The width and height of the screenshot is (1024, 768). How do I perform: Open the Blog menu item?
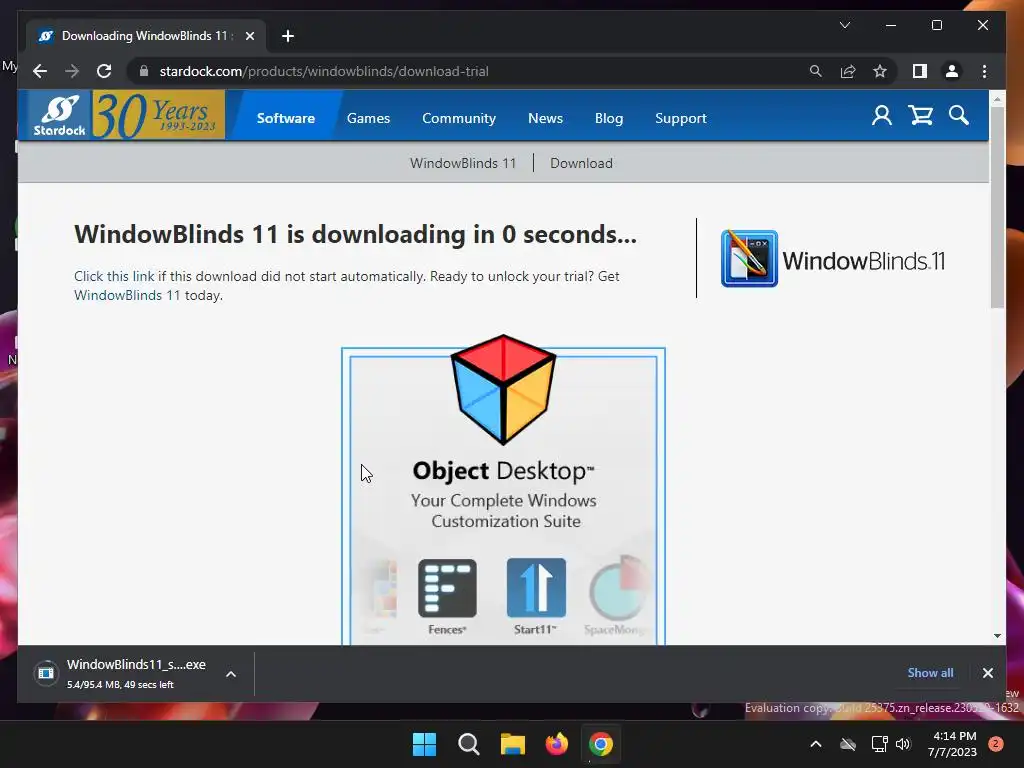609,118
